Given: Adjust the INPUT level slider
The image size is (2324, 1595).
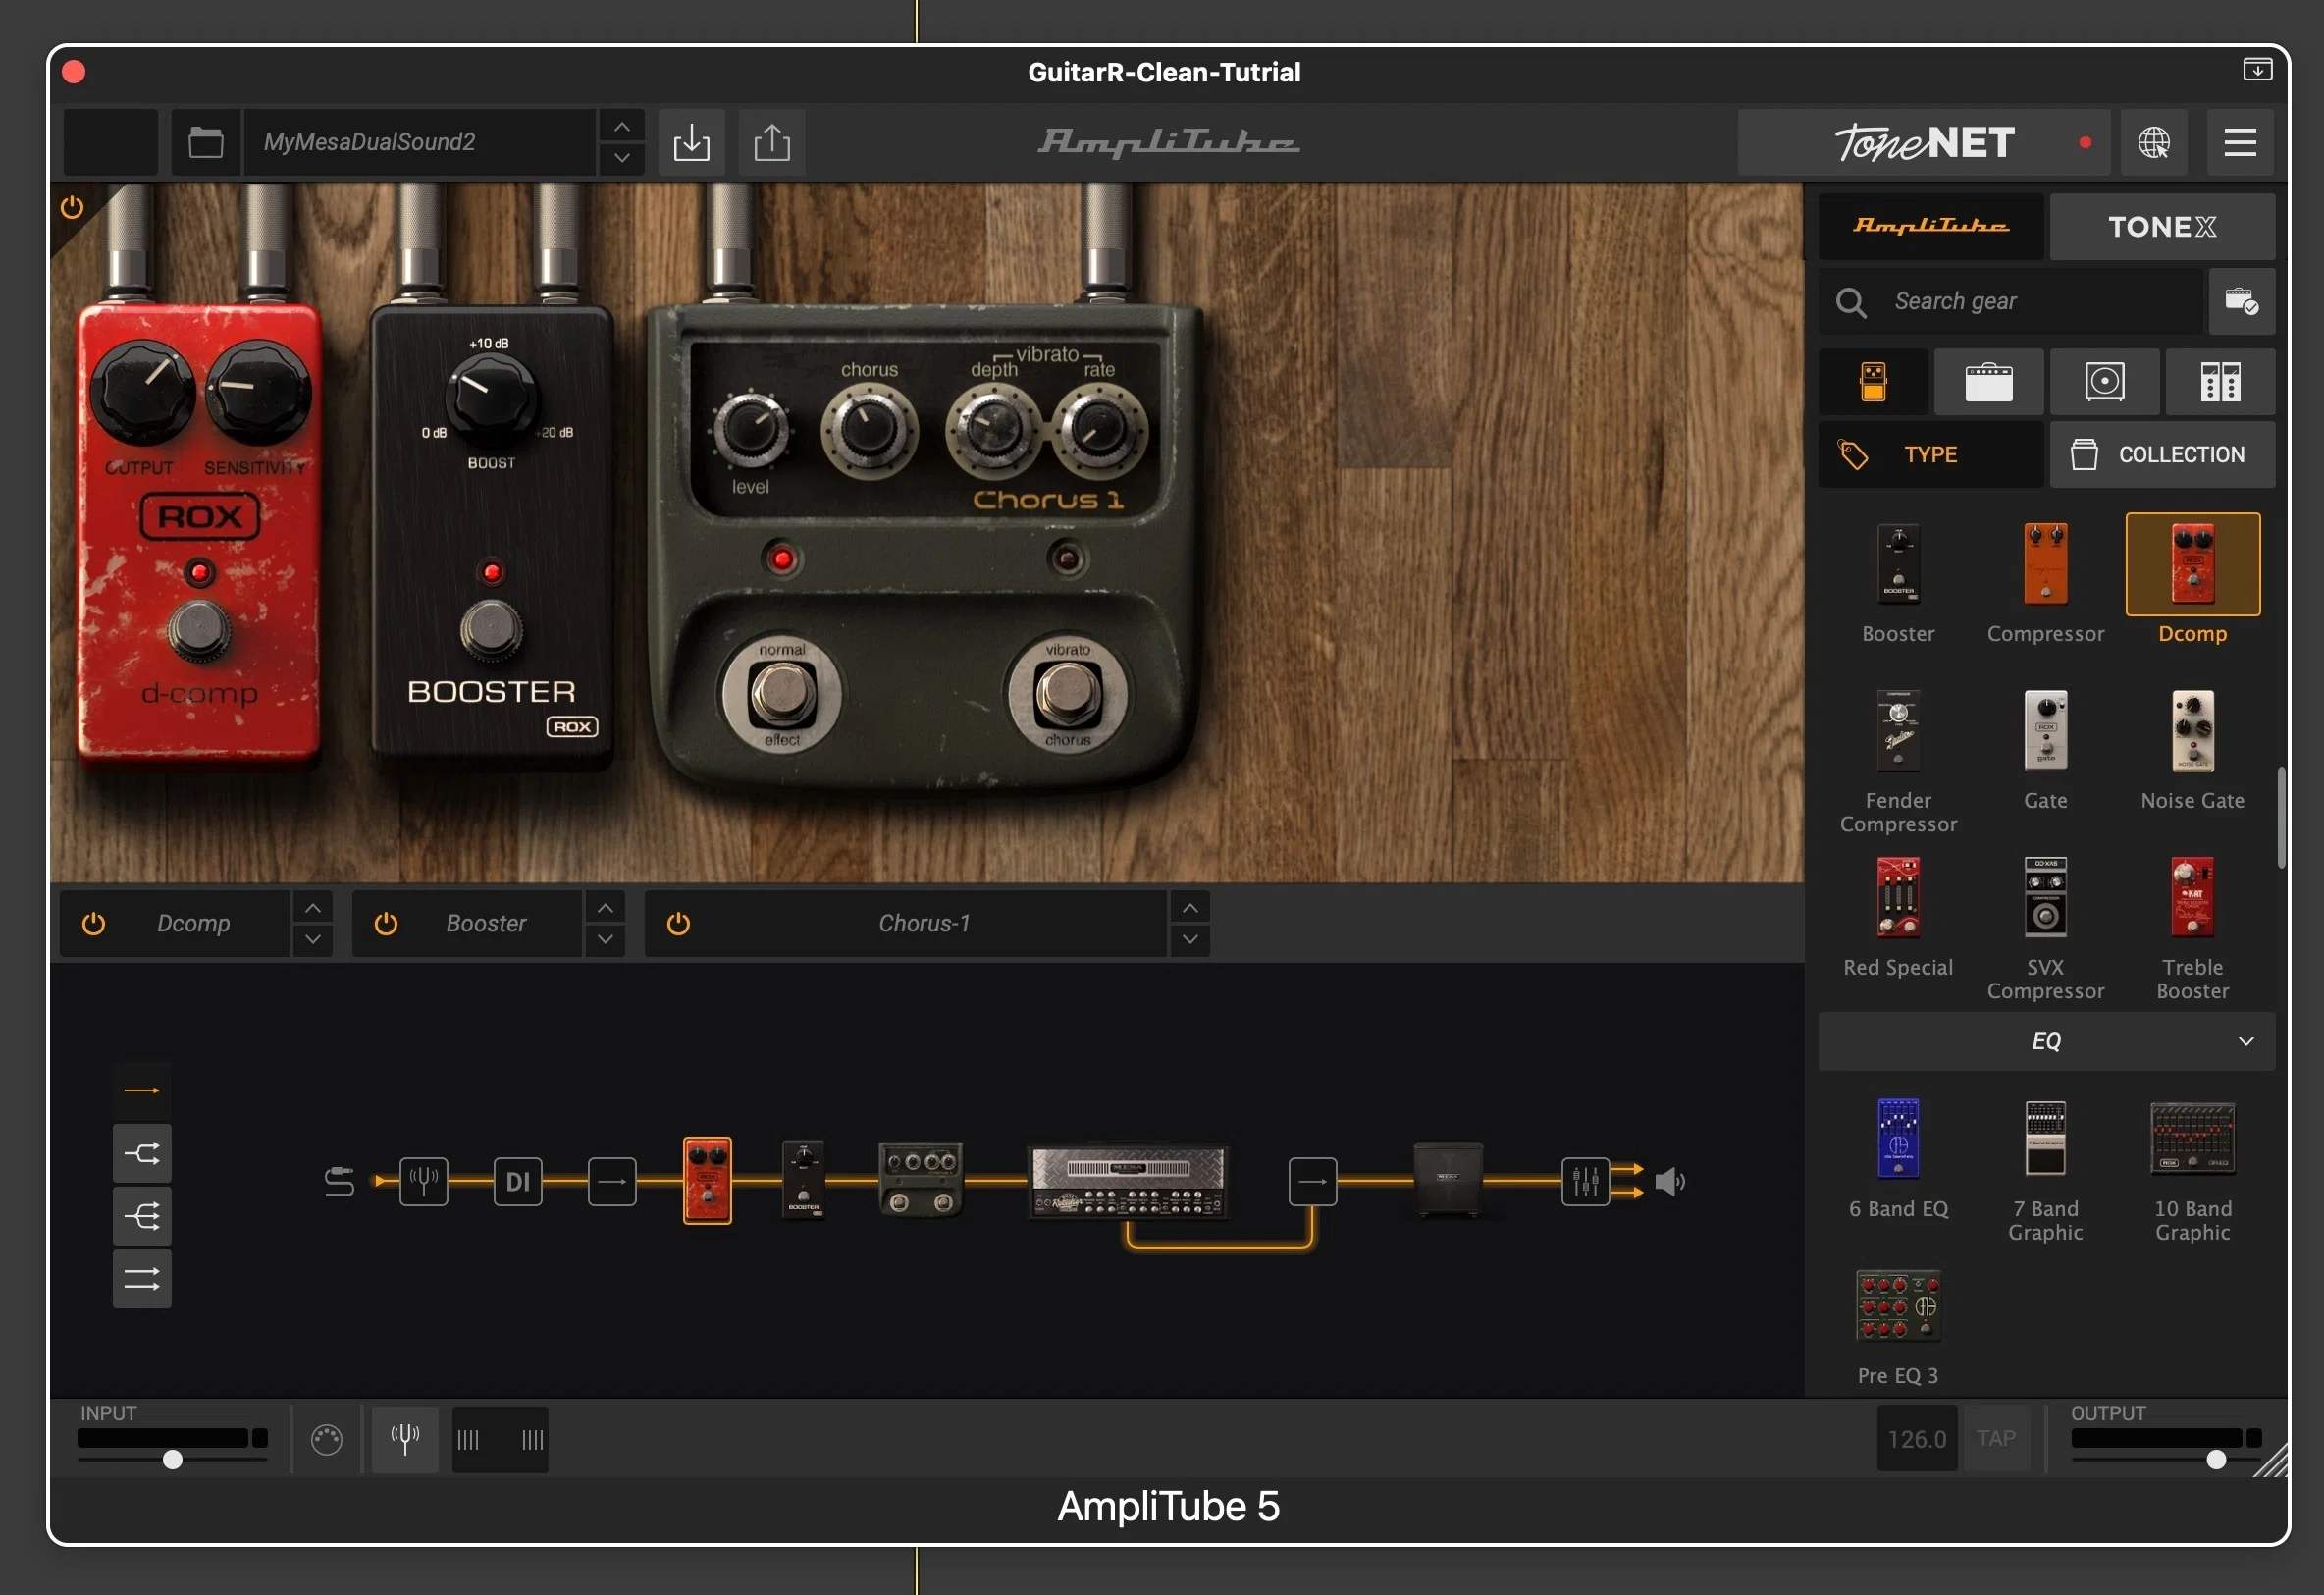Looking at the screenshot, I should (173, 1460).
